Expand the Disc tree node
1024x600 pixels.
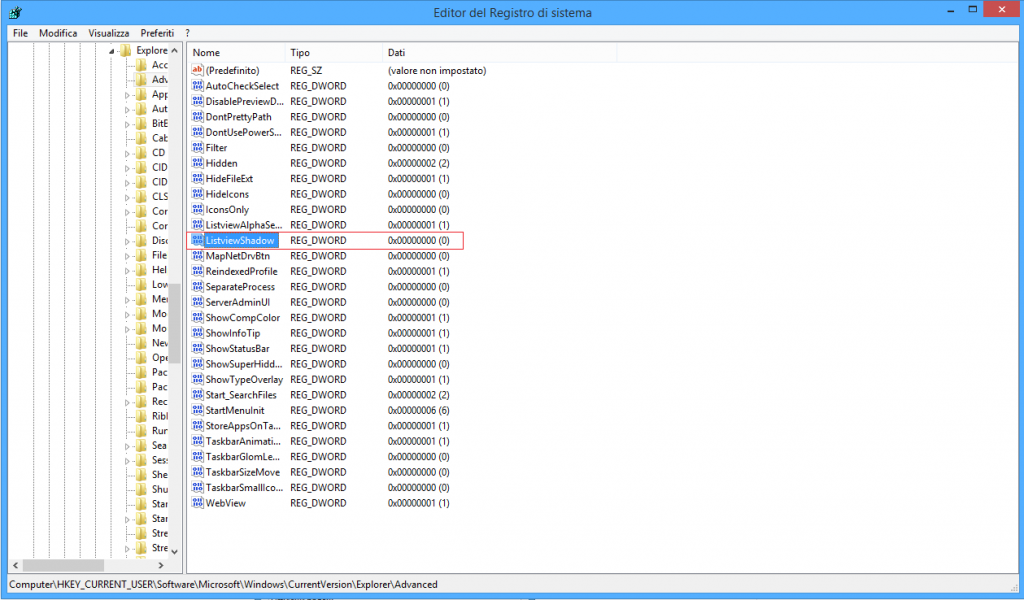(x=127, y=241)
